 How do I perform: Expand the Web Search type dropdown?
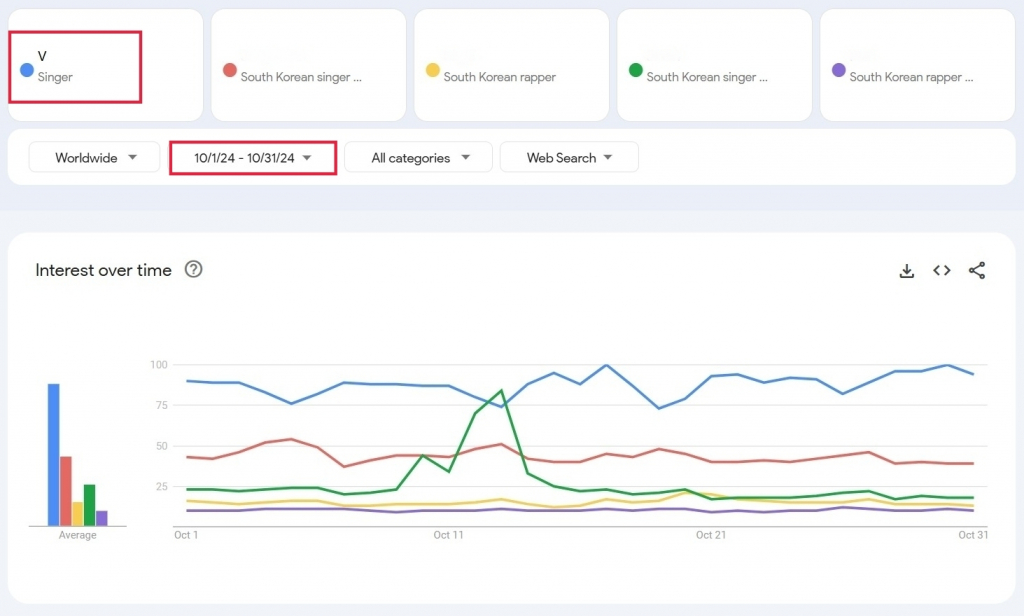(x=569, y=158)
